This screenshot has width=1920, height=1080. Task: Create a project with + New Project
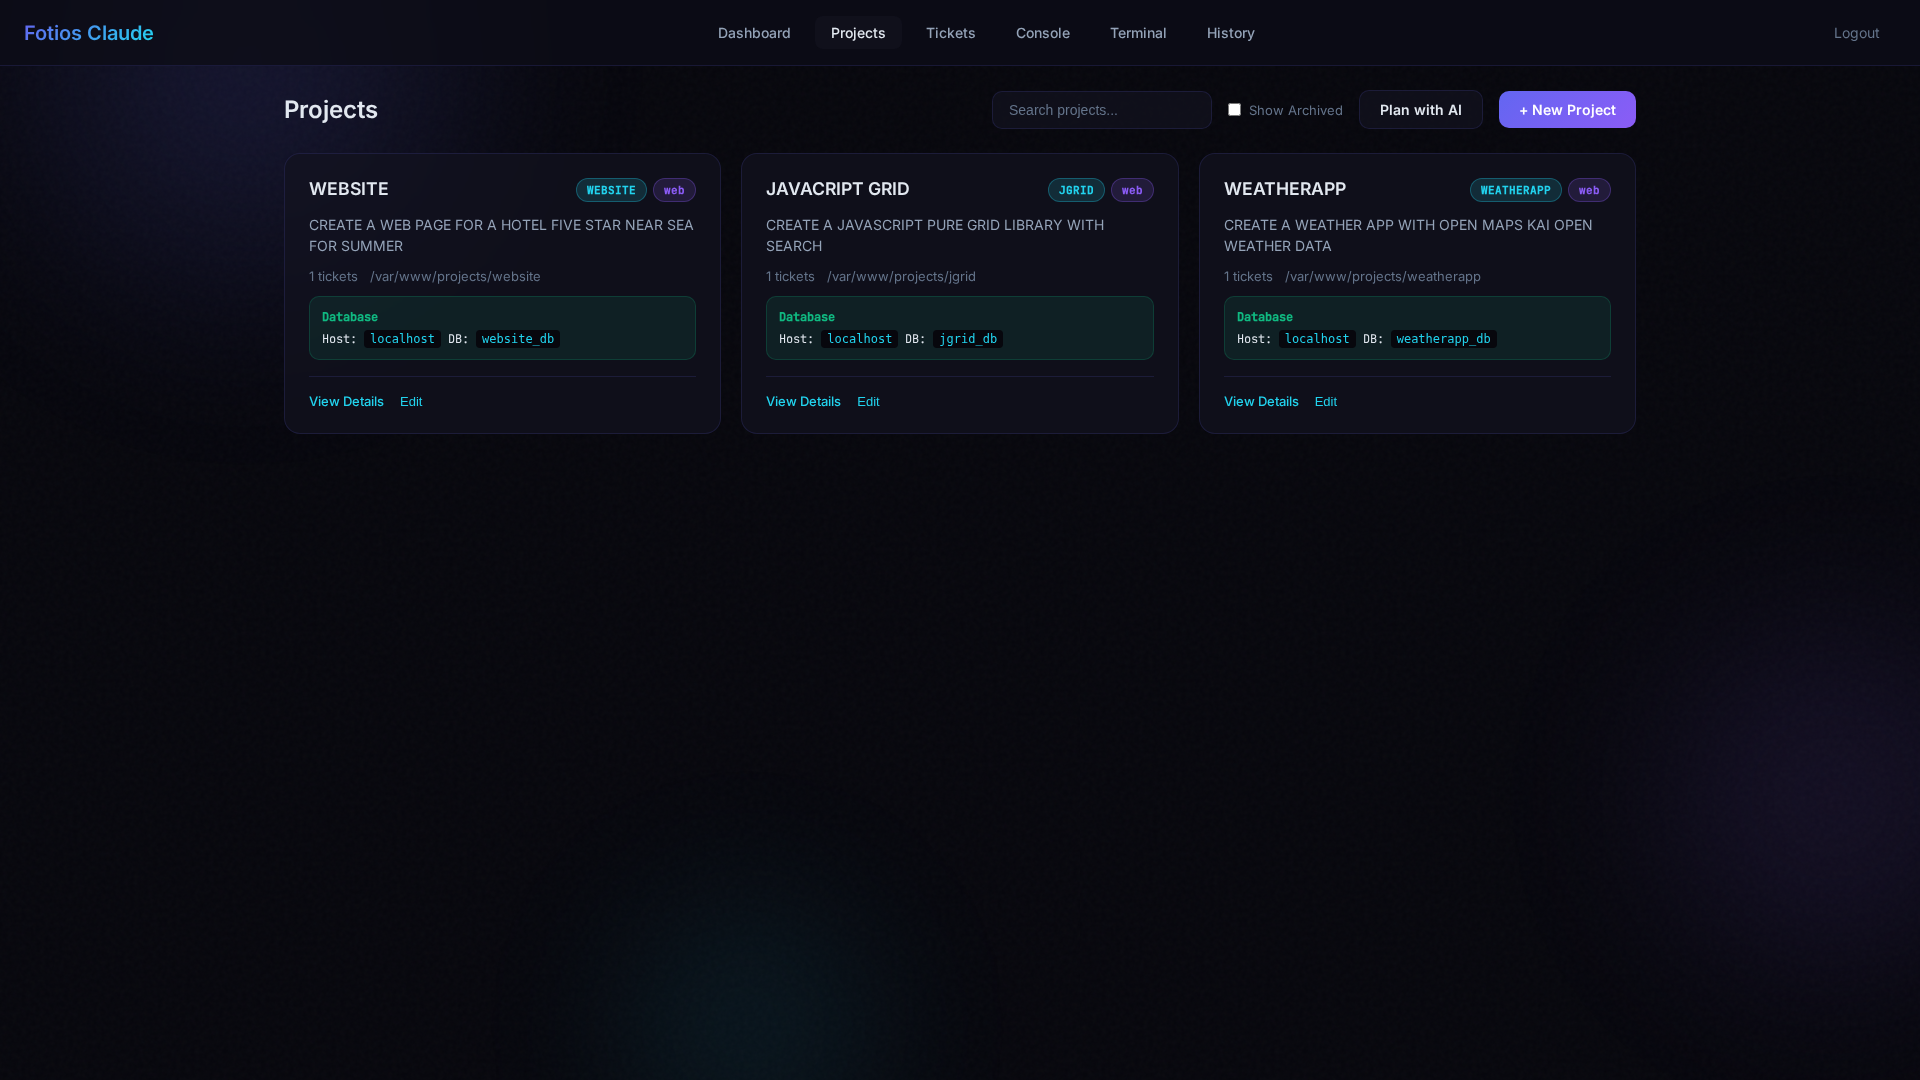(1566, 110)
